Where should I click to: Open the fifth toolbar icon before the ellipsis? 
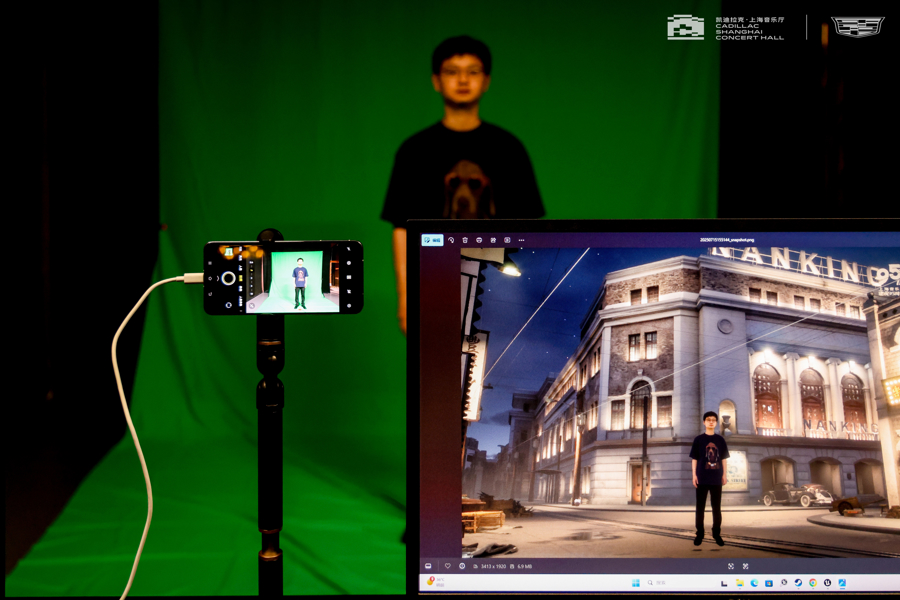click(493, 240)
